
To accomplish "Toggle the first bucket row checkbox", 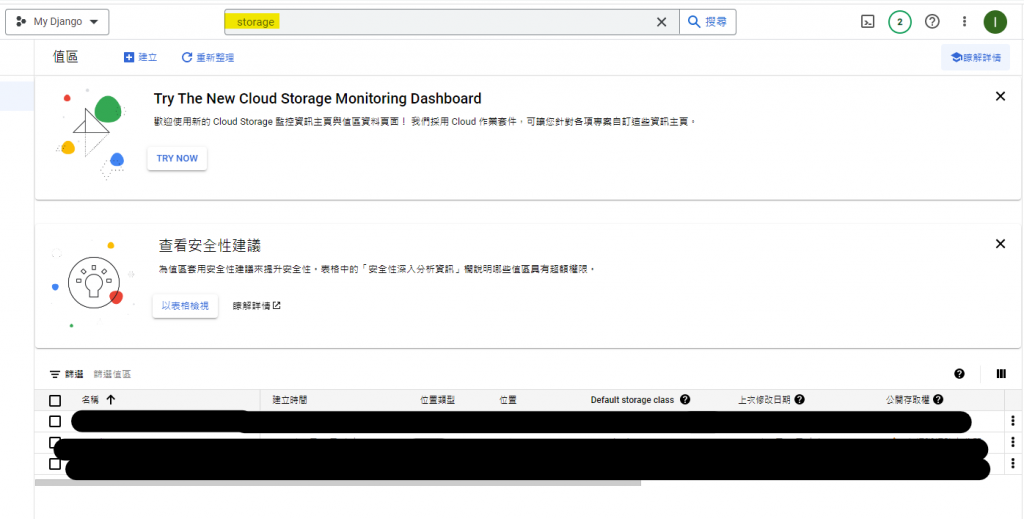I will pyautogui.click(x=55, y=421).
